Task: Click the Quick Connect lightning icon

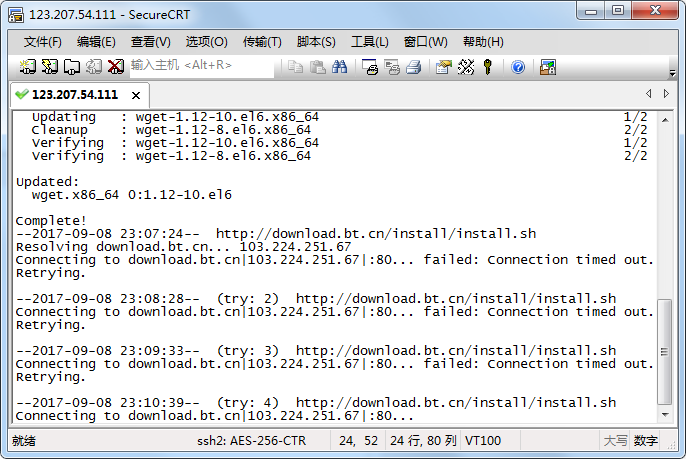Action: 49,67
